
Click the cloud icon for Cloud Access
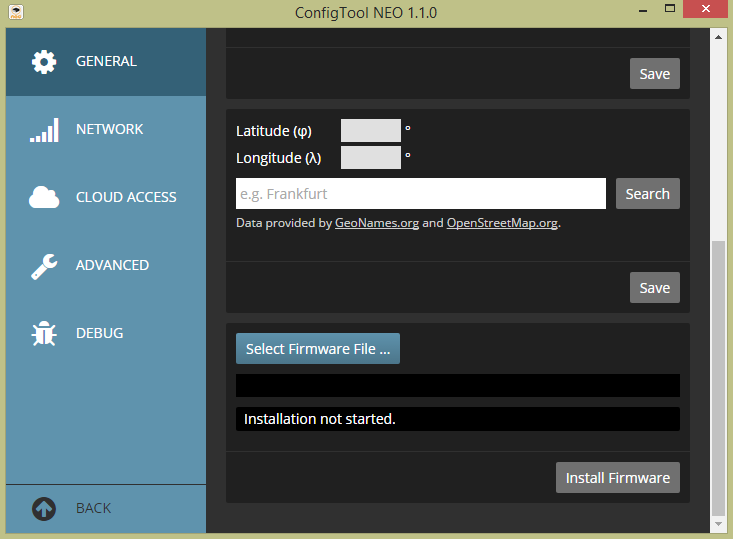click(44, 198)
